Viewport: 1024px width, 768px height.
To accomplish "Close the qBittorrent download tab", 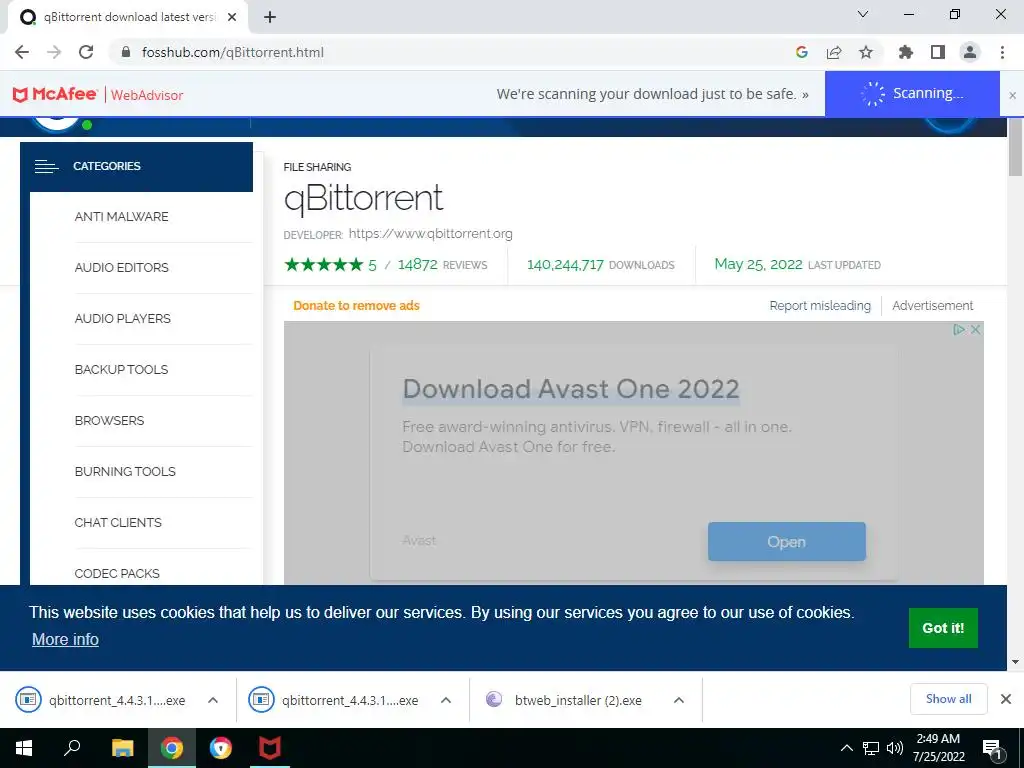I will point(232,17).
